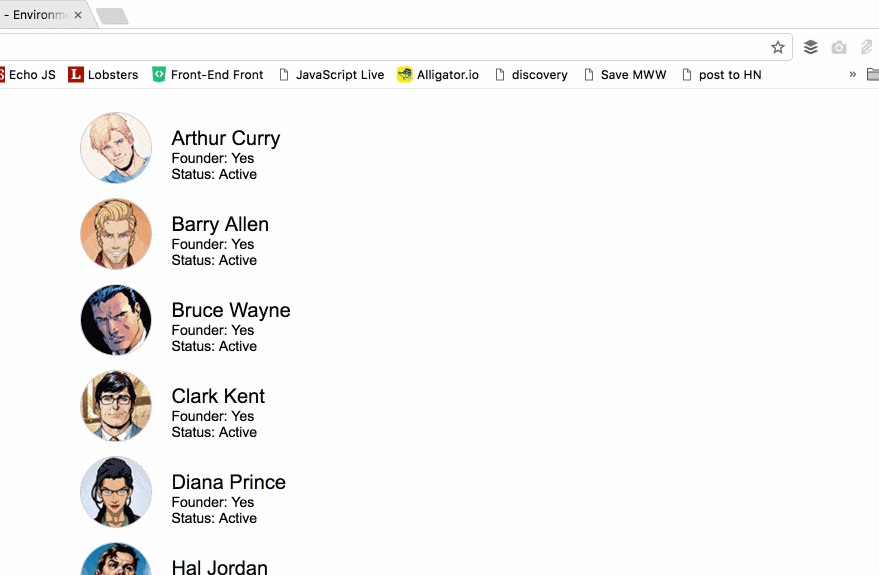Viewport: 879px width, 575px height.
Task: Click the Lobsters bookmark's red favicon
Action: 76,74
